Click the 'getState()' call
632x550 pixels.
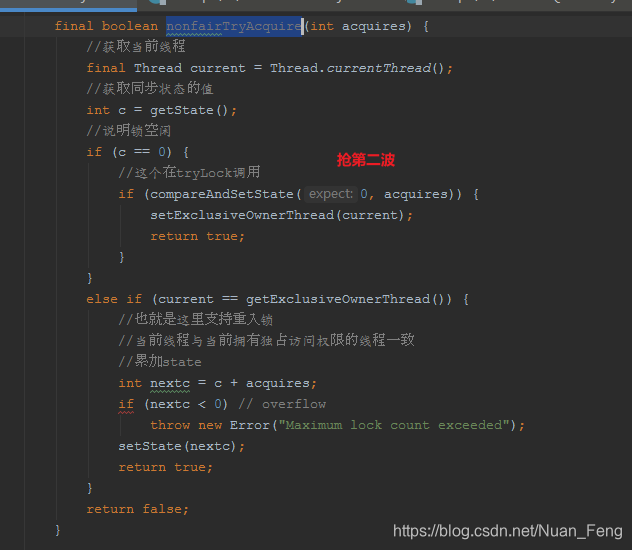click(x=189, y=110)
